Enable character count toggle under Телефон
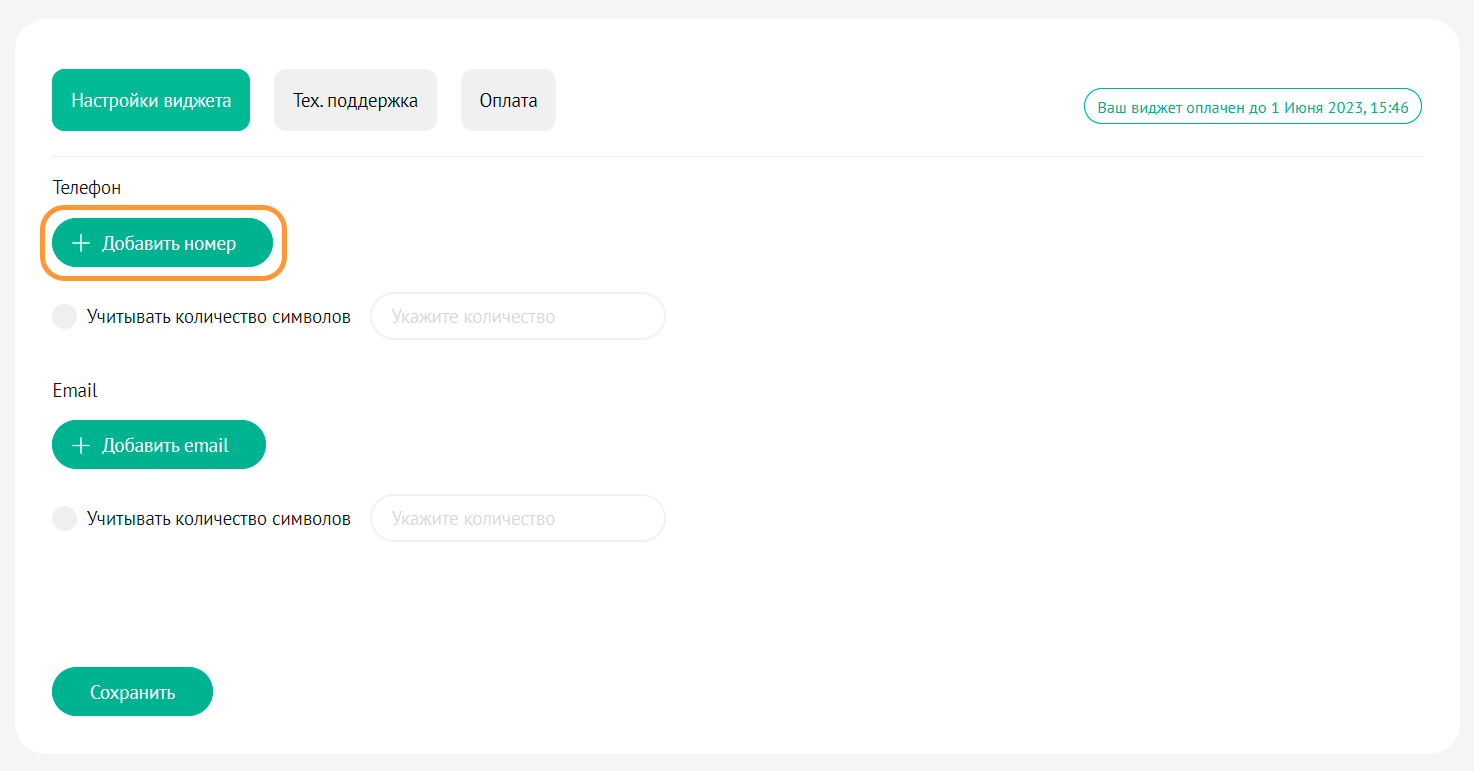 64,317
